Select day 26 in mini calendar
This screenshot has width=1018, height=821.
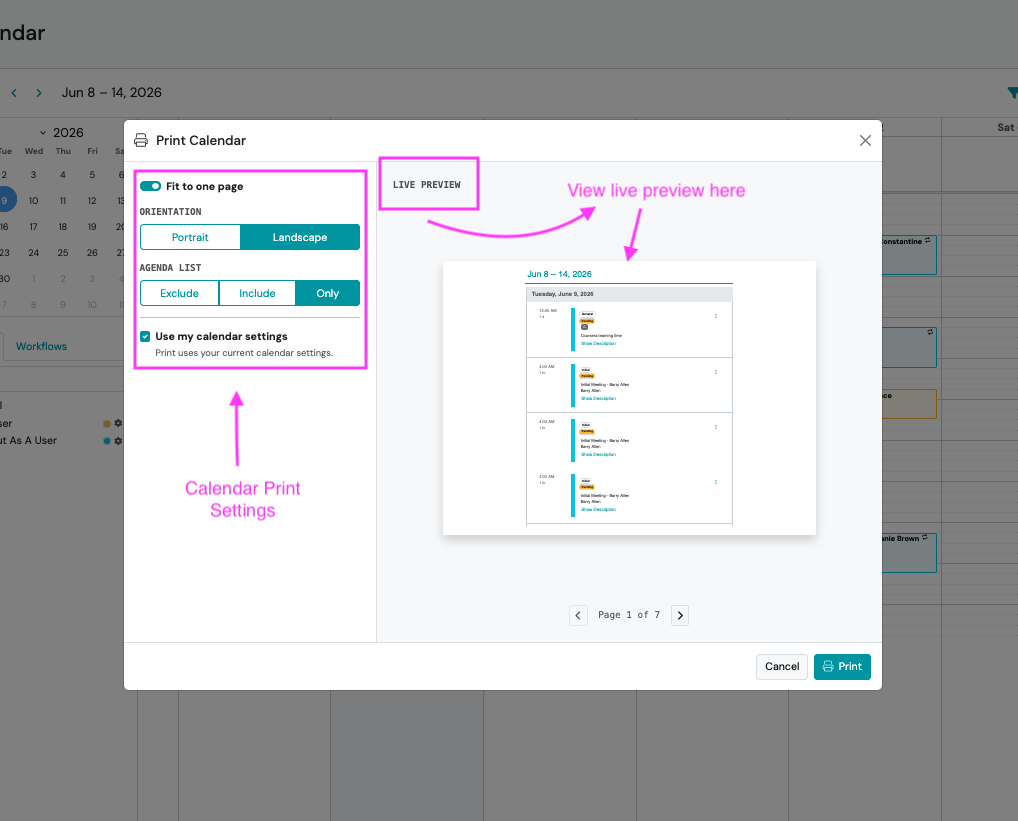92,252
